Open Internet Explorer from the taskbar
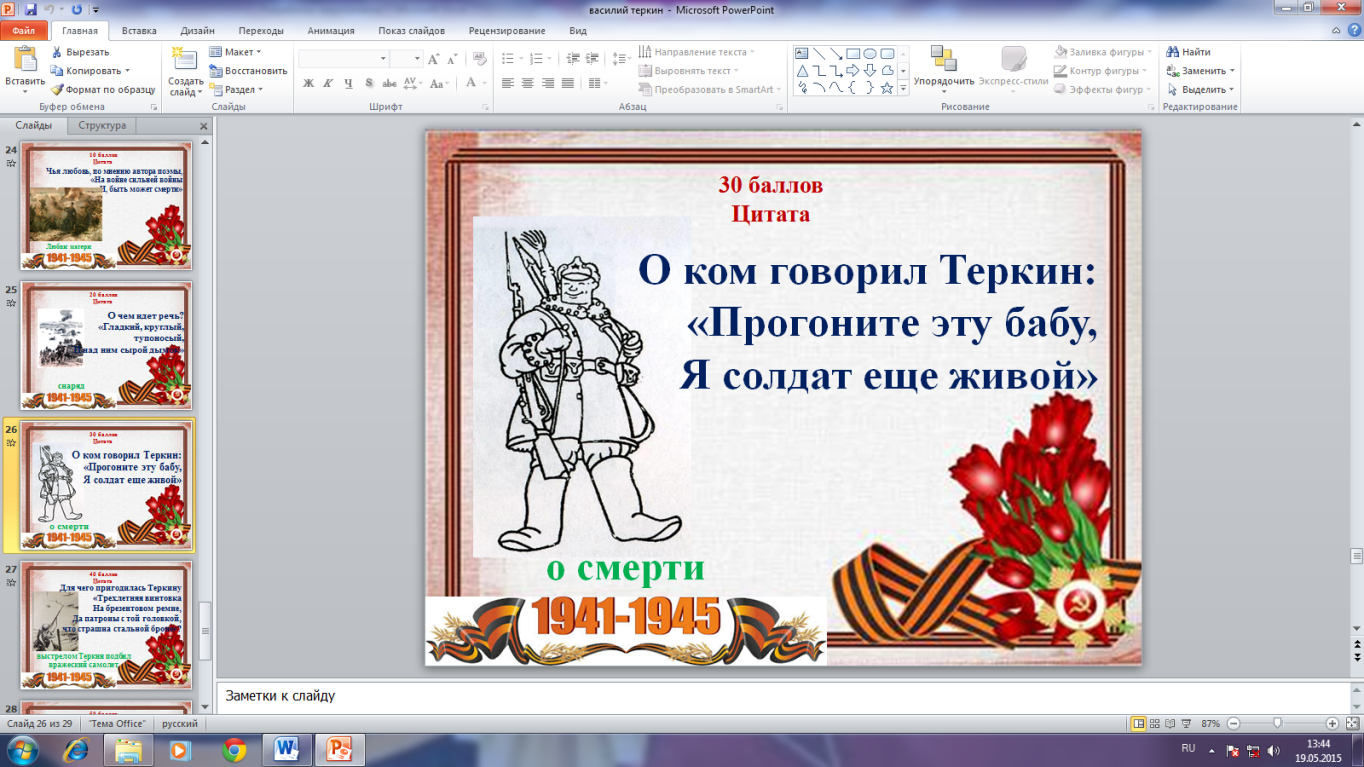Image resolution: width=1364 pixels, height=767 pixels. tap(76, 749)
